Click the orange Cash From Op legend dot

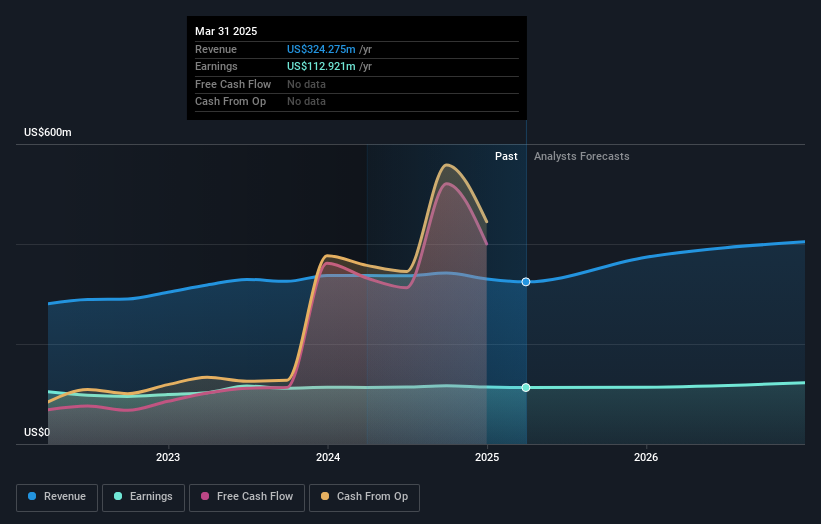click(325, 496)
